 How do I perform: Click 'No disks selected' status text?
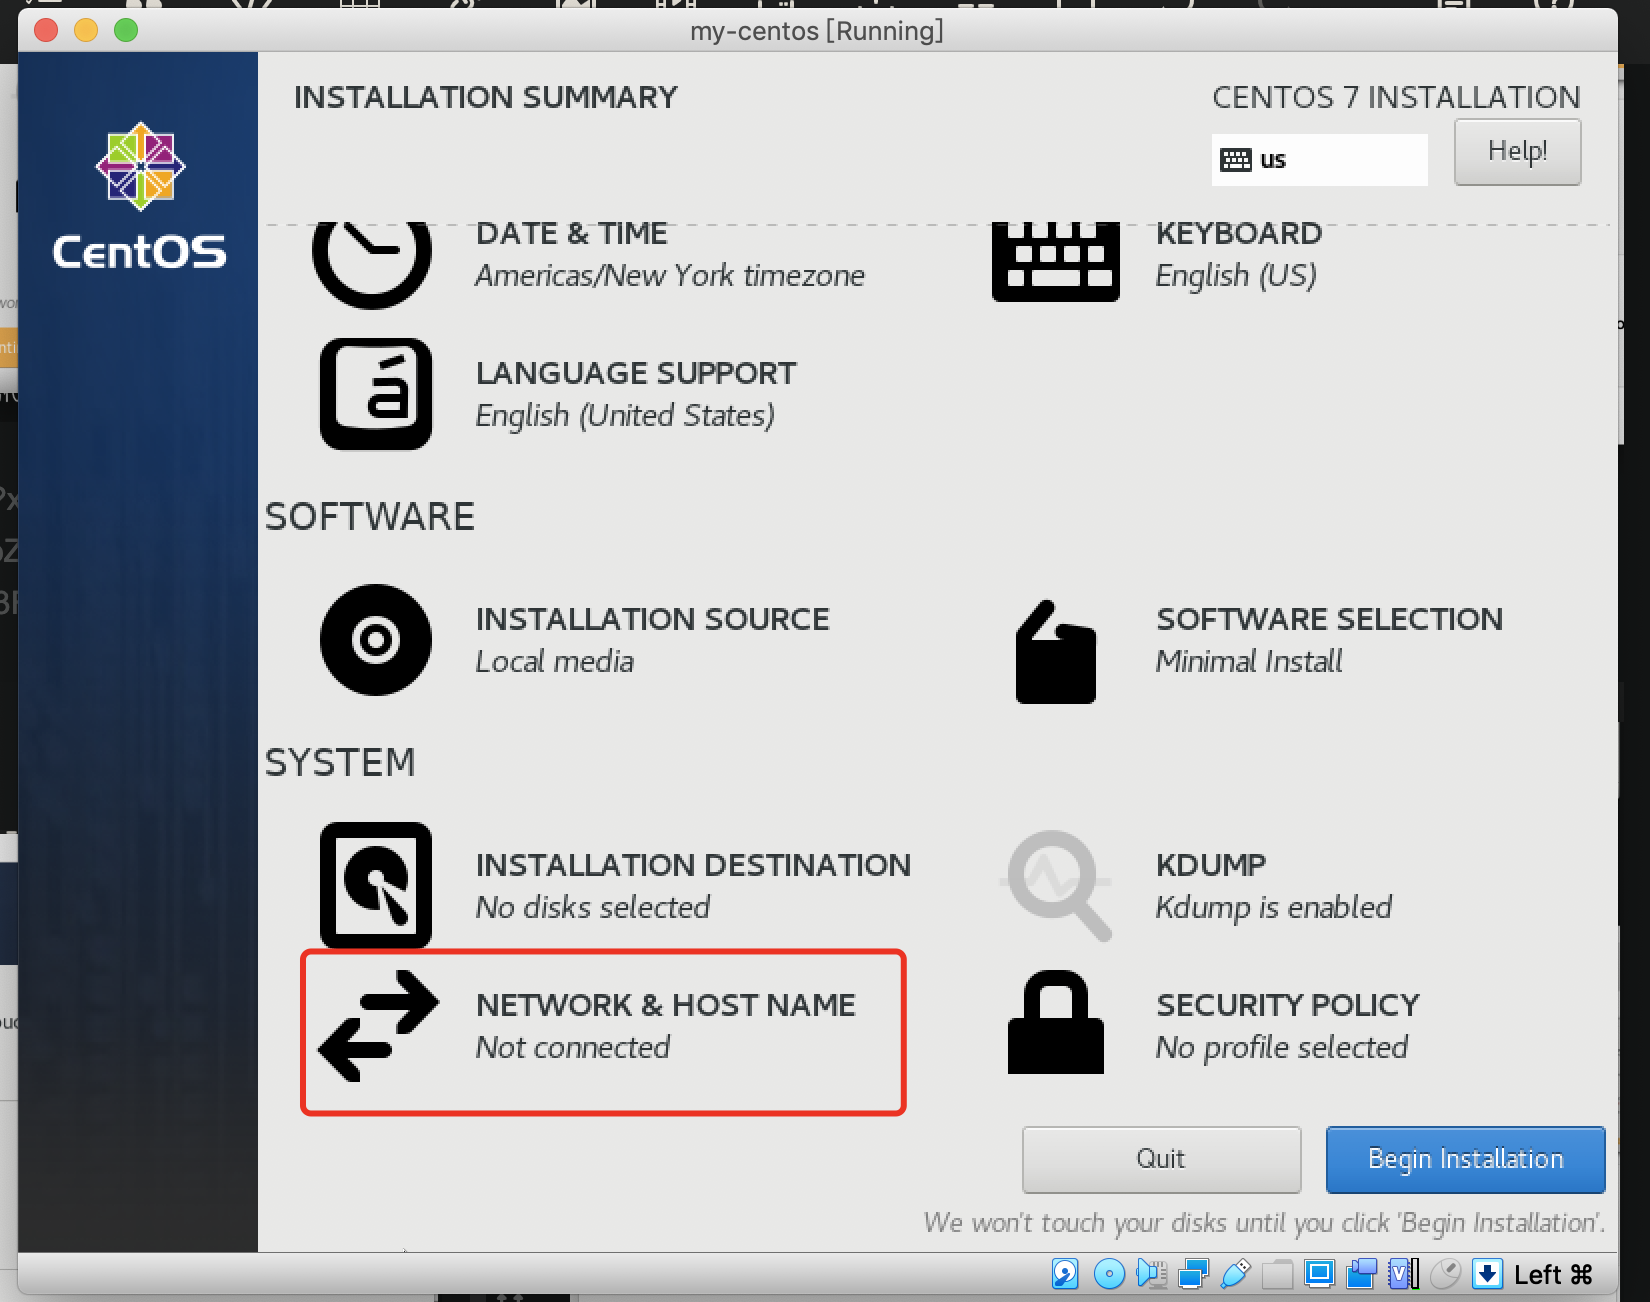pos(593,907)
